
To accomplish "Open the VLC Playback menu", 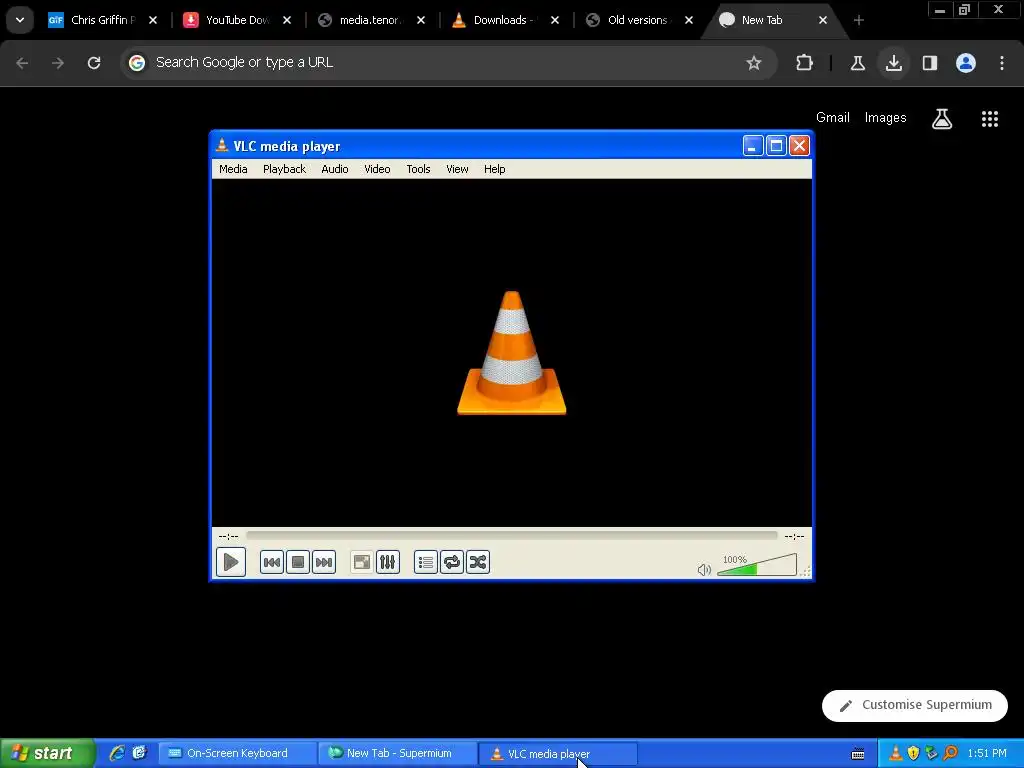I will [x=284, y=168].
